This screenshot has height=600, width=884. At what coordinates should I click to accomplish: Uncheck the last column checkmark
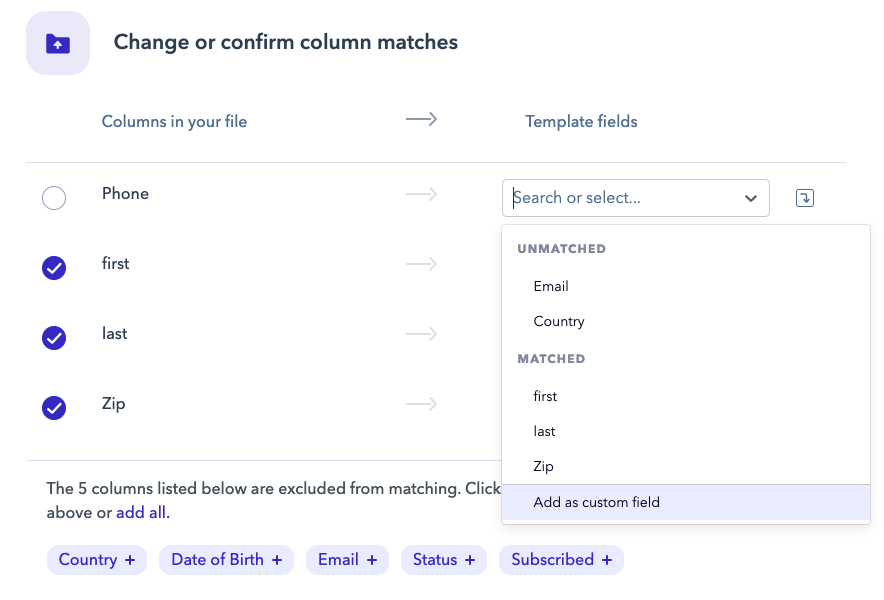tap(54, 338)
